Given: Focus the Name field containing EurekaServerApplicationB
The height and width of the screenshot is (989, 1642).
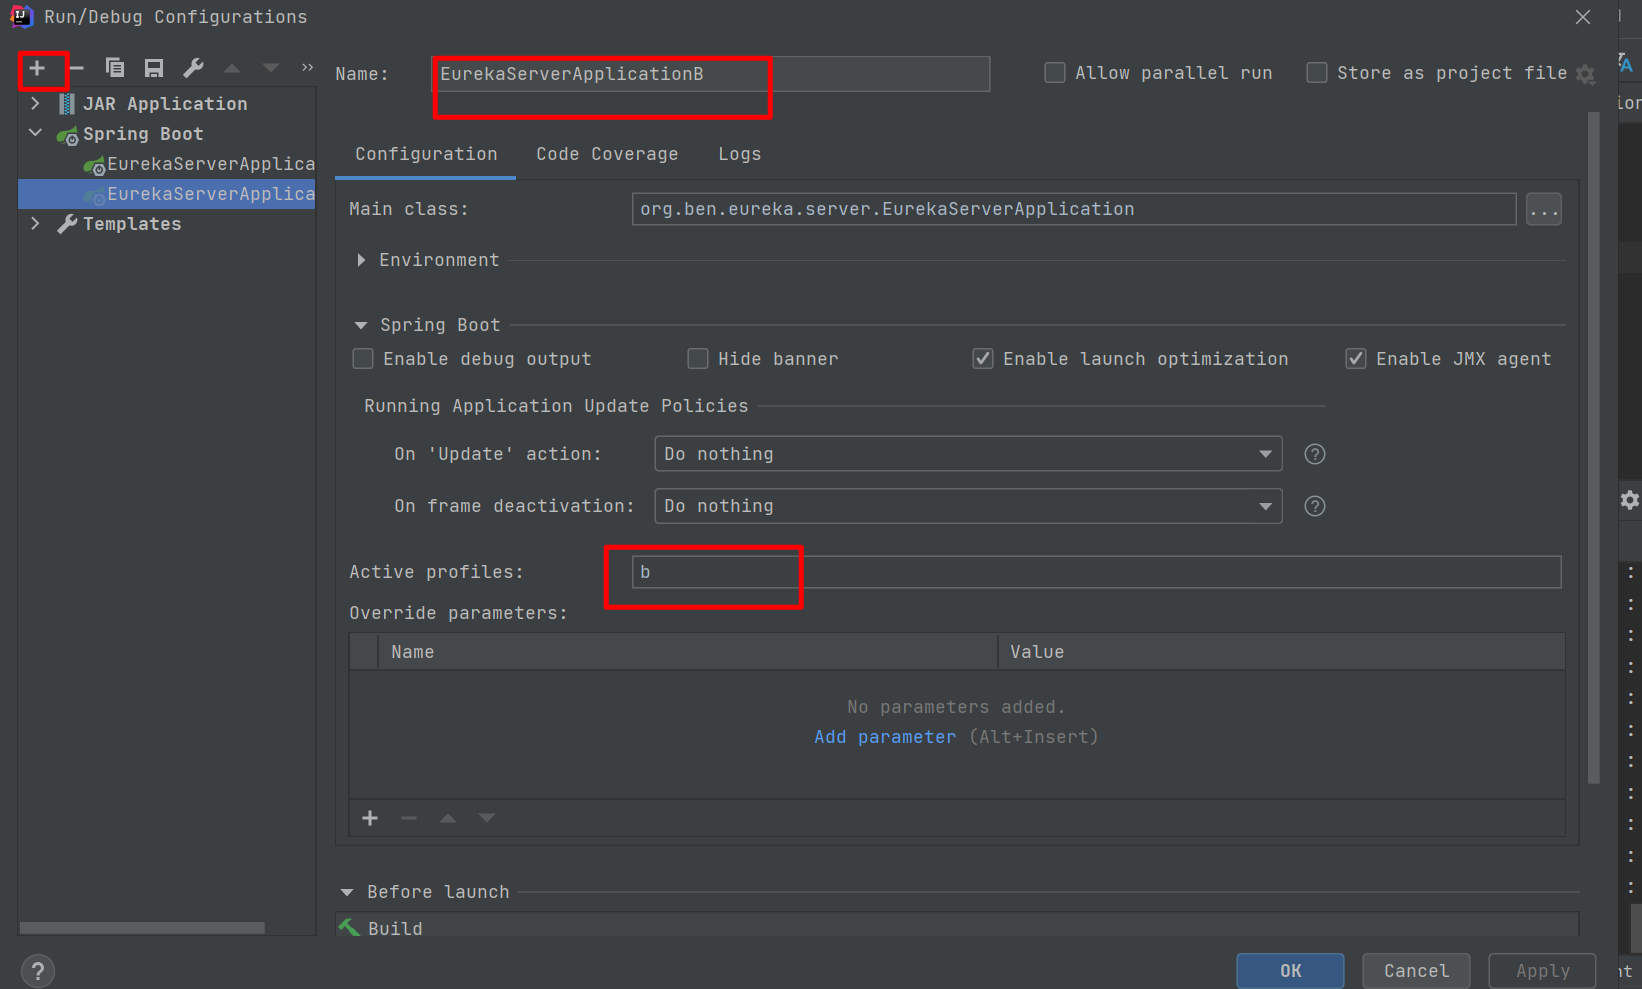Looking at the screenshot, I should click(711, 74).
